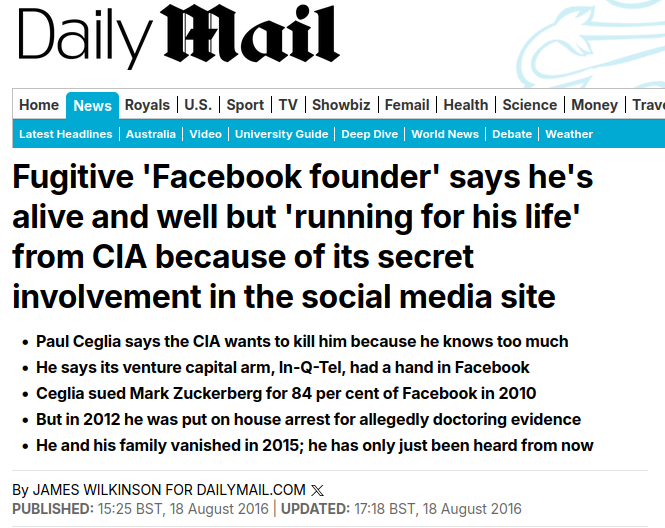This screenshot has height=528, width=665.
Task: Navigate to the U.S. section
Action: click(x=198, y=105)
